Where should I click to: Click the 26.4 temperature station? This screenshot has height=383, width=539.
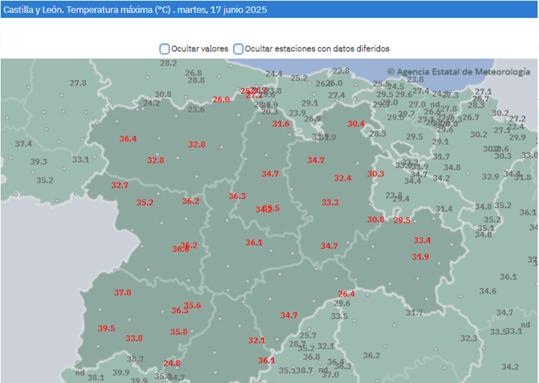[x=346, y=294]
